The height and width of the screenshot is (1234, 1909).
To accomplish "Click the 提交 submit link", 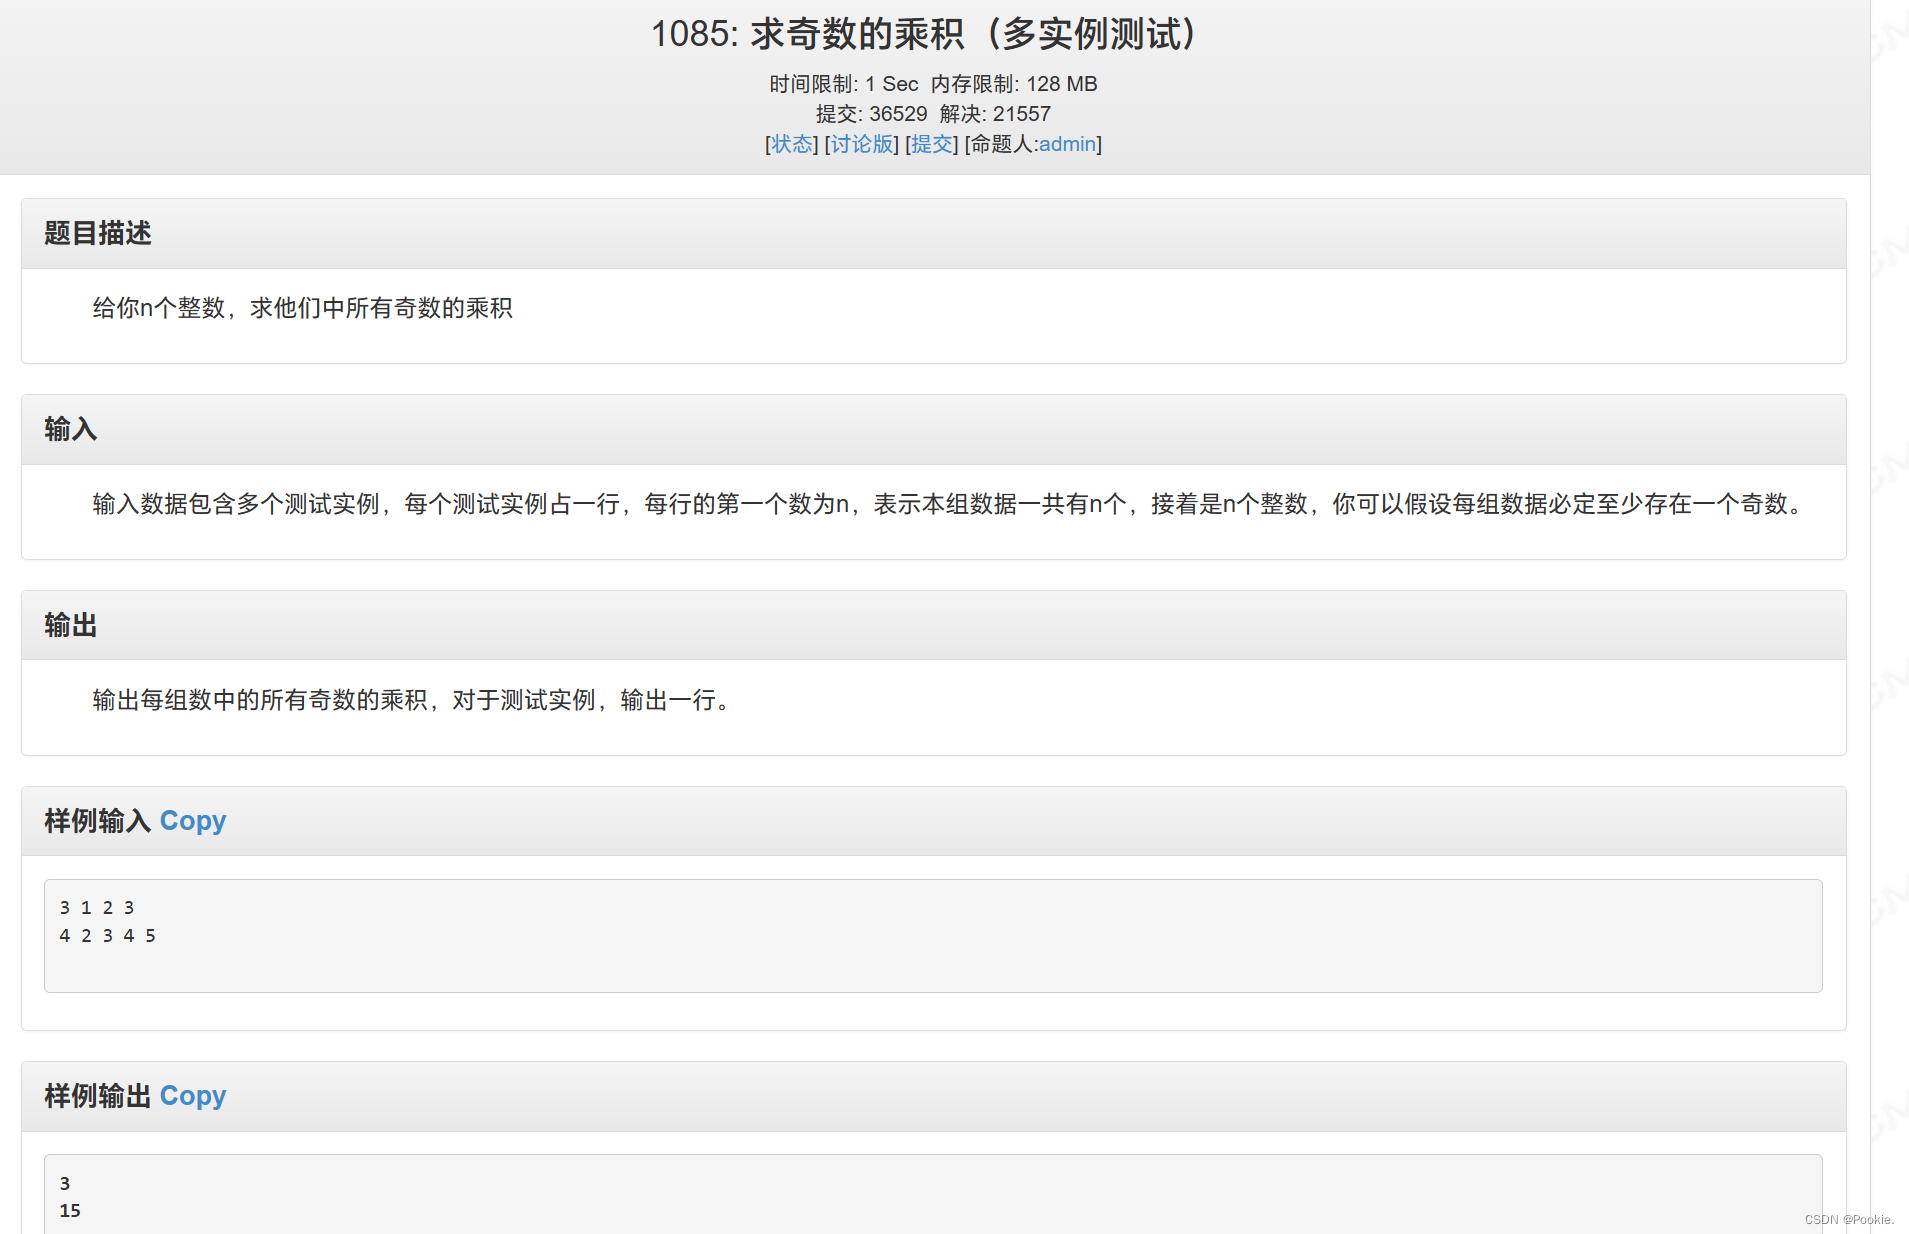I will click(931, 144).
